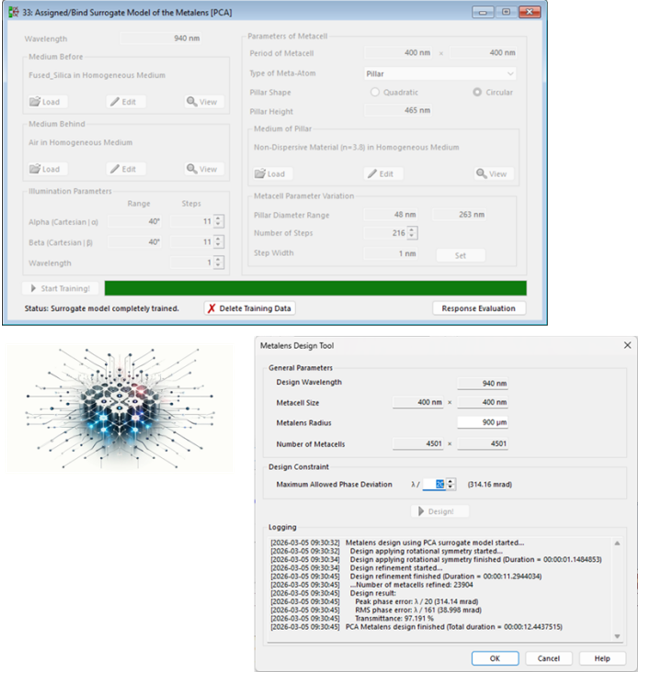Adjust the Alpha steps spinner
The width and height of the screenshot is (648, 679).
(220, 220)
